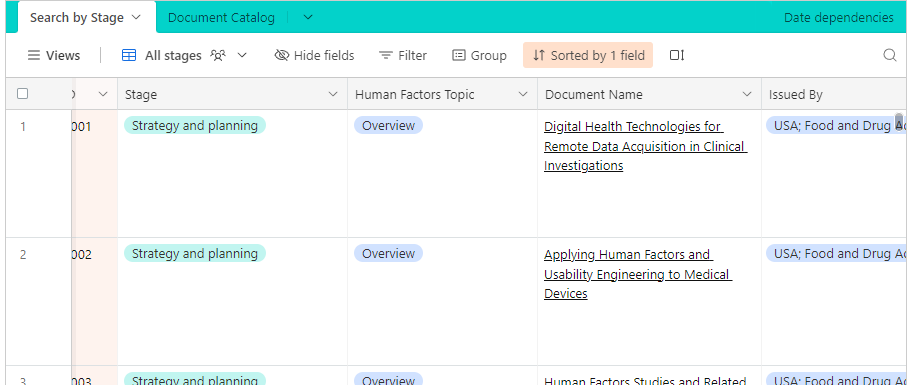Tick the select-all checkbox in header

coord(23,94)
